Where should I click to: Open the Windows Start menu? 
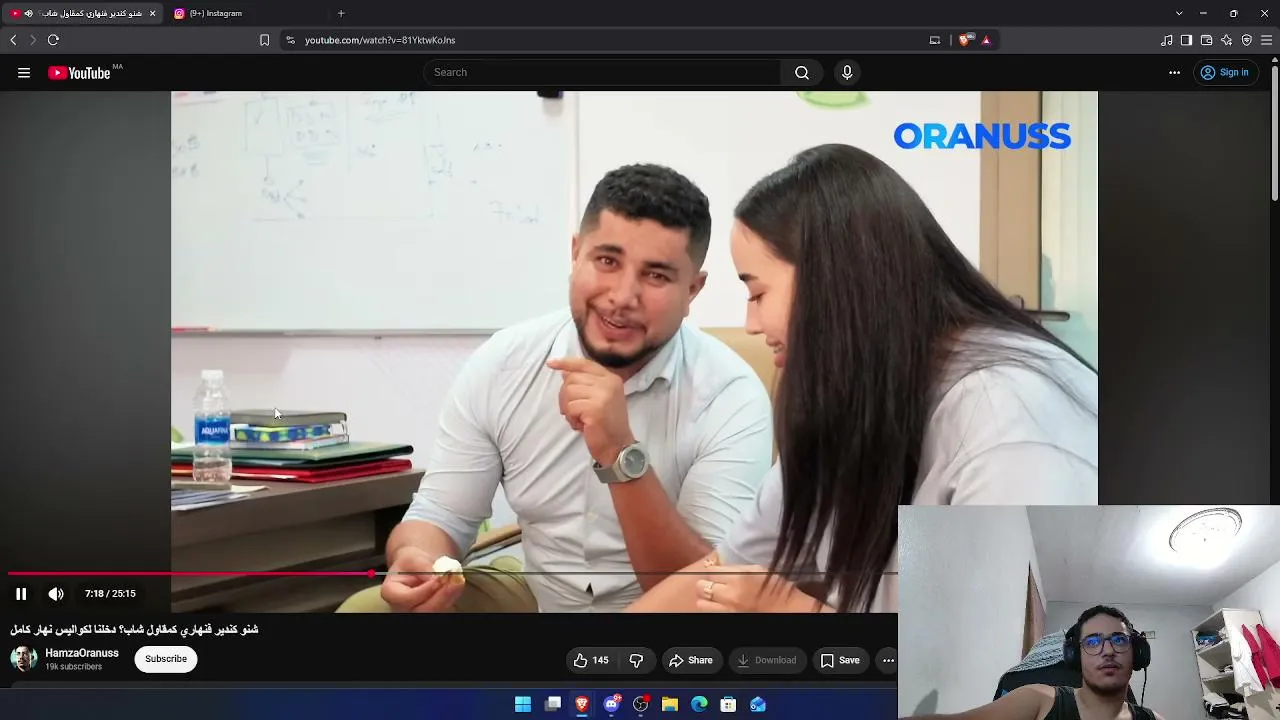(x=523, y=704)
